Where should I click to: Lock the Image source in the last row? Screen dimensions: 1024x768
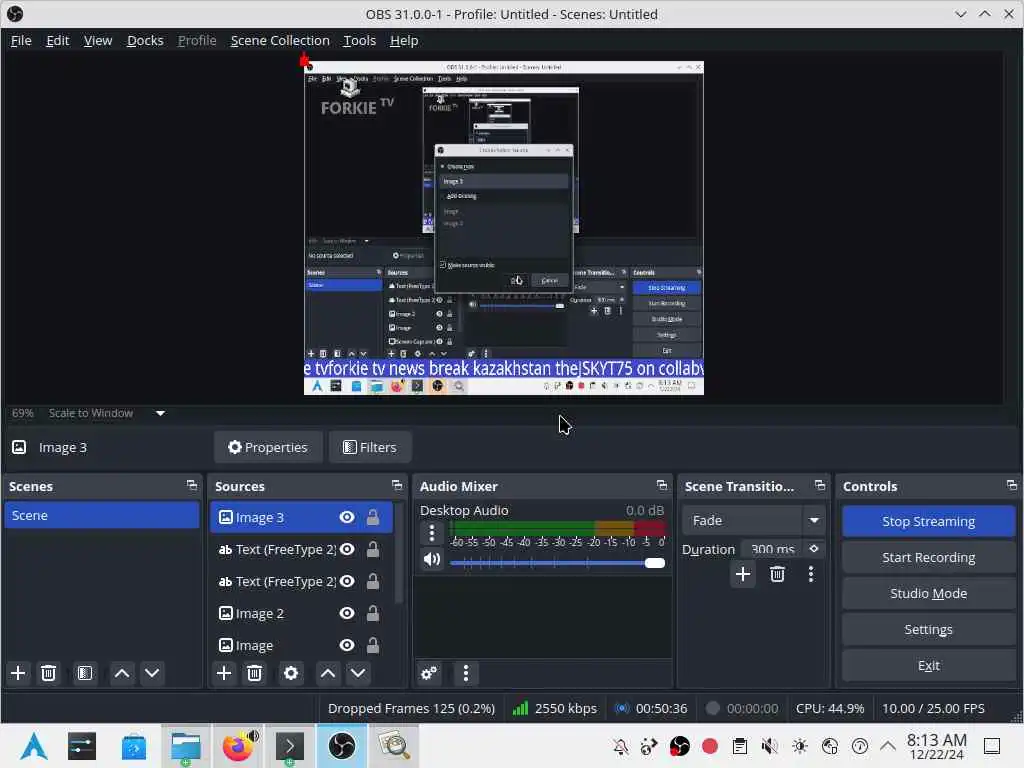pyautogui.click(x=373, y=645)
